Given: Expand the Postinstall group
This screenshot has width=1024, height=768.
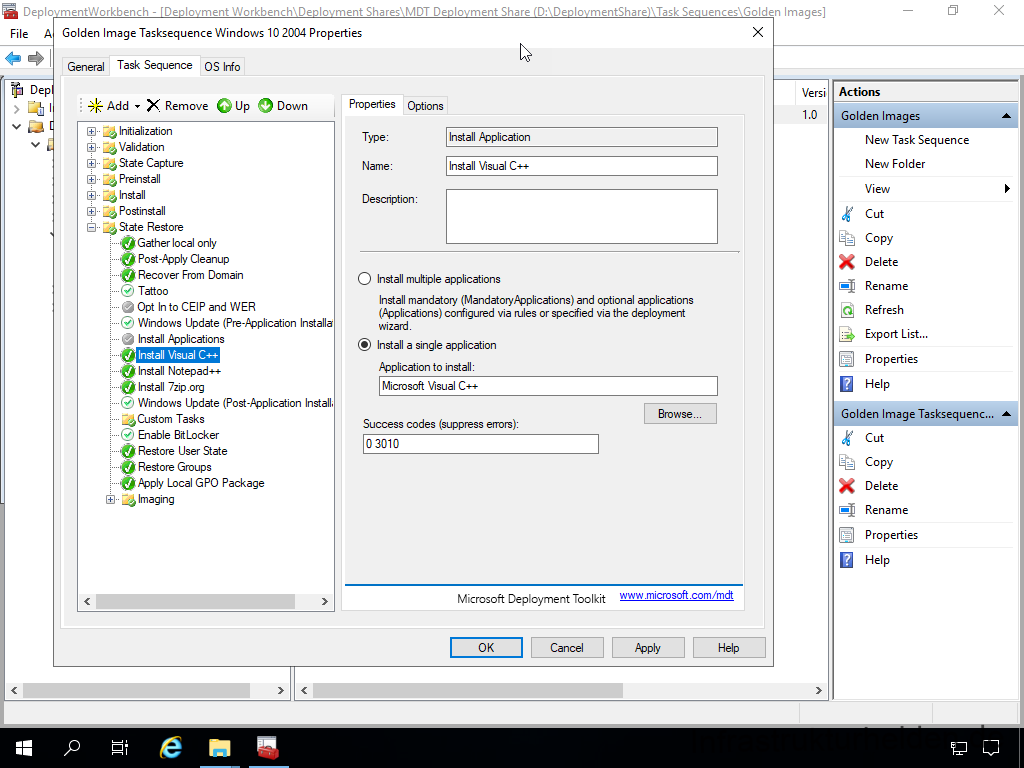Looking at the screenshot, I should (92, 212).
